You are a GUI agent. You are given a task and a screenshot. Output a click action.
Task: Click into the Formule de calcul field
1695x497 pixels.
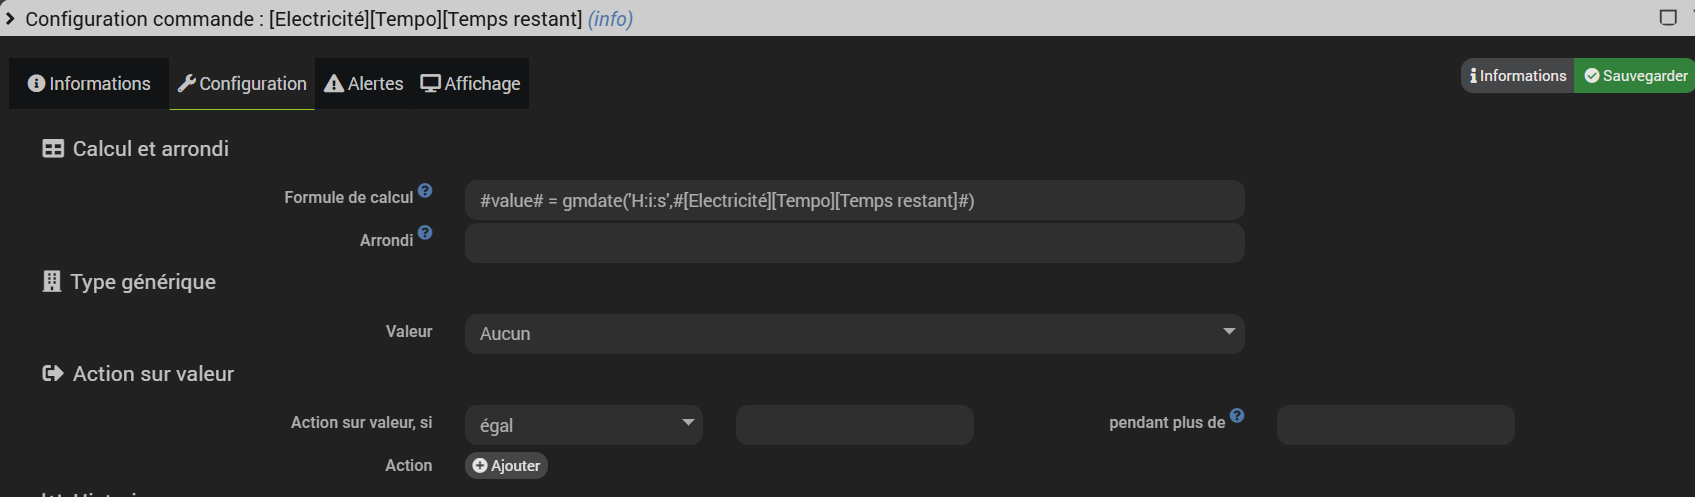(854, 201)
